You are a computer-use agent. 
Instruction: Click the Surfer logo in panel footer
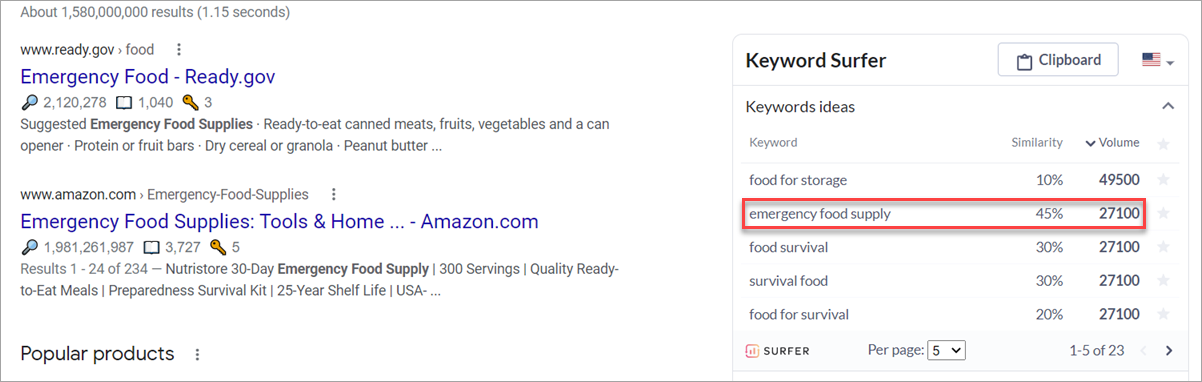pos(778,351)
